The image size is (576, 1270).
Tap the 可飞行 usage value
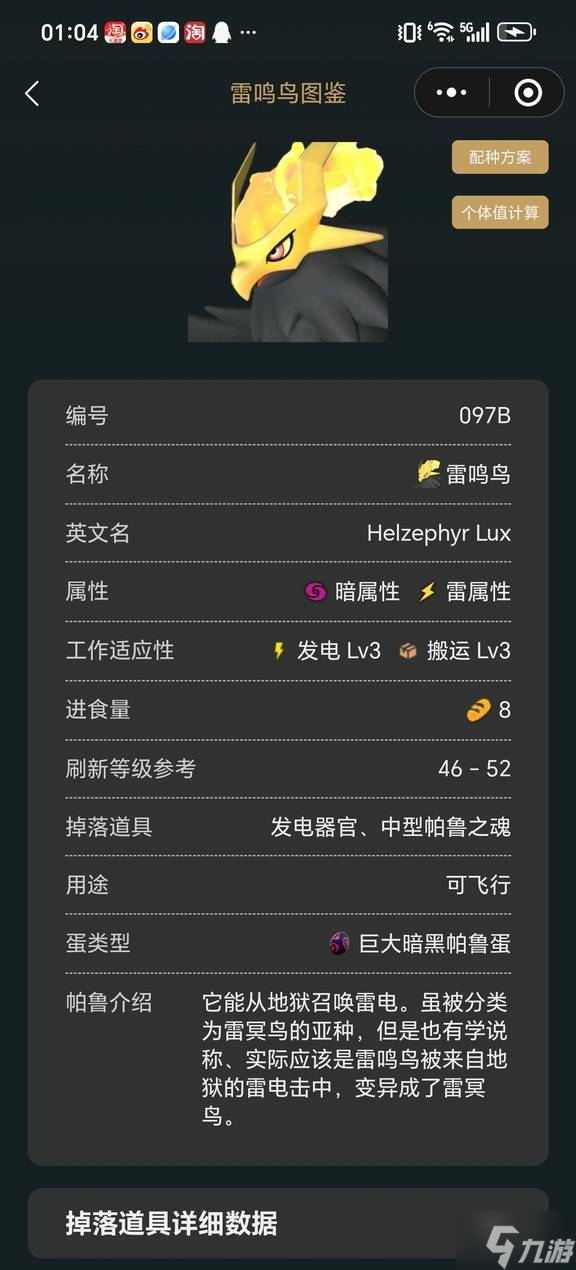click(x=479, y=885)
